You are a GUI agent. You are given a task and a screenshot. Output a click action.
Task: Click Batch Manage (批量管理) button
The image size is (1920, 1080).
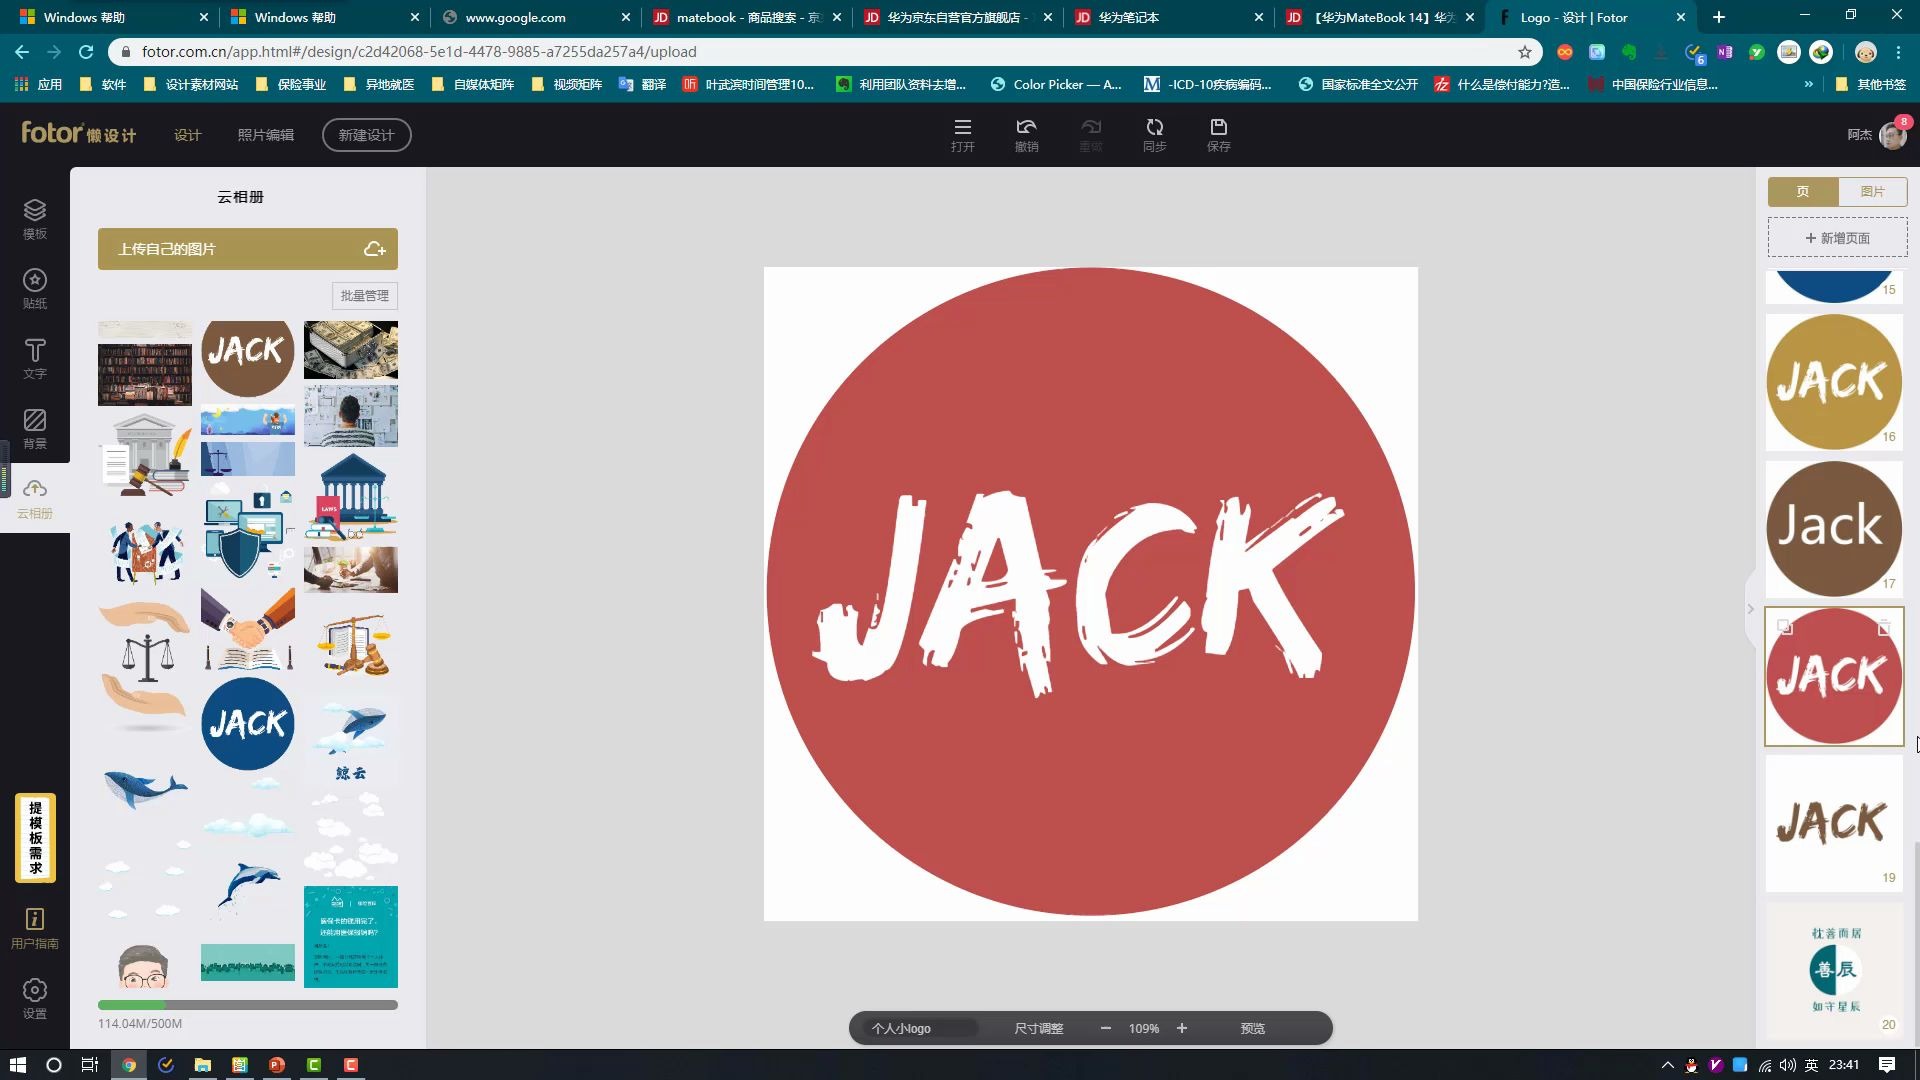tap(365, 296)
